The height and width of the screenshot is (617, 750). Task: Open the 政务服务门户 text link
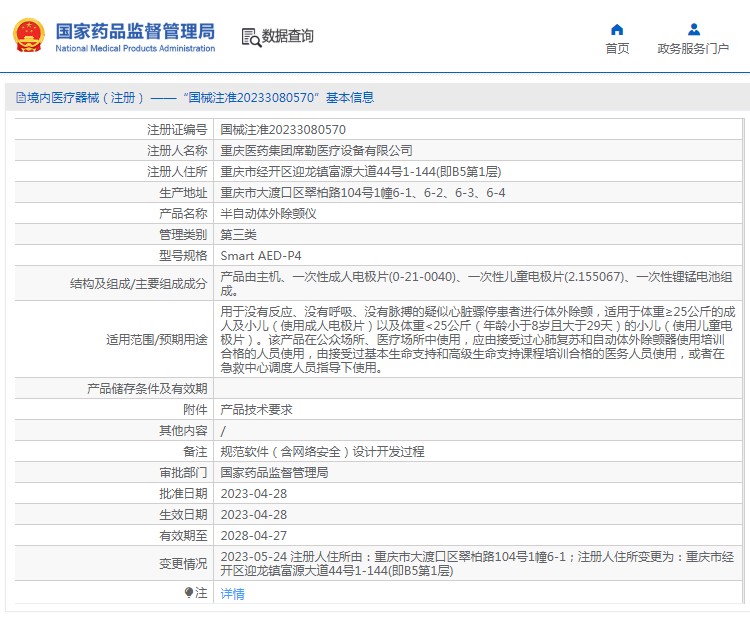tap(693, 49)
